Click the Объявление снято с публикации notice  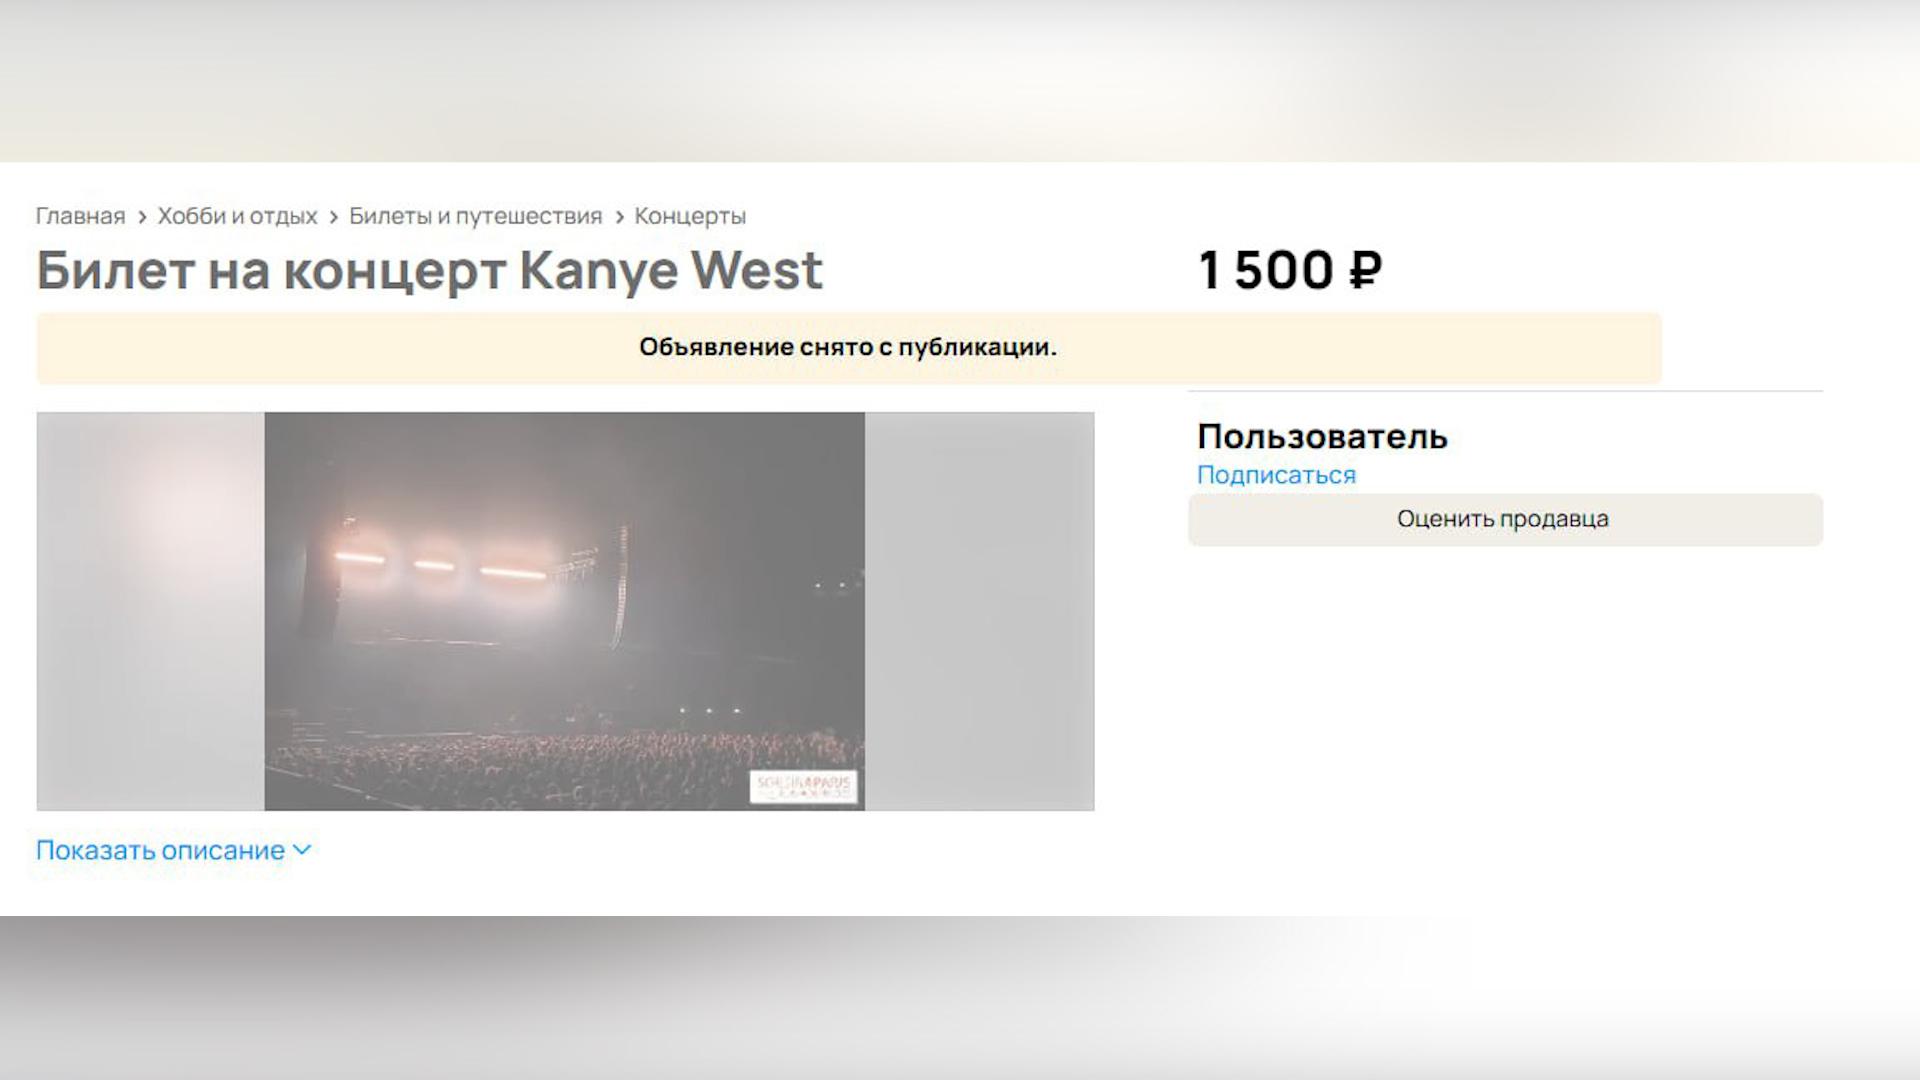[x=848, y=348]
